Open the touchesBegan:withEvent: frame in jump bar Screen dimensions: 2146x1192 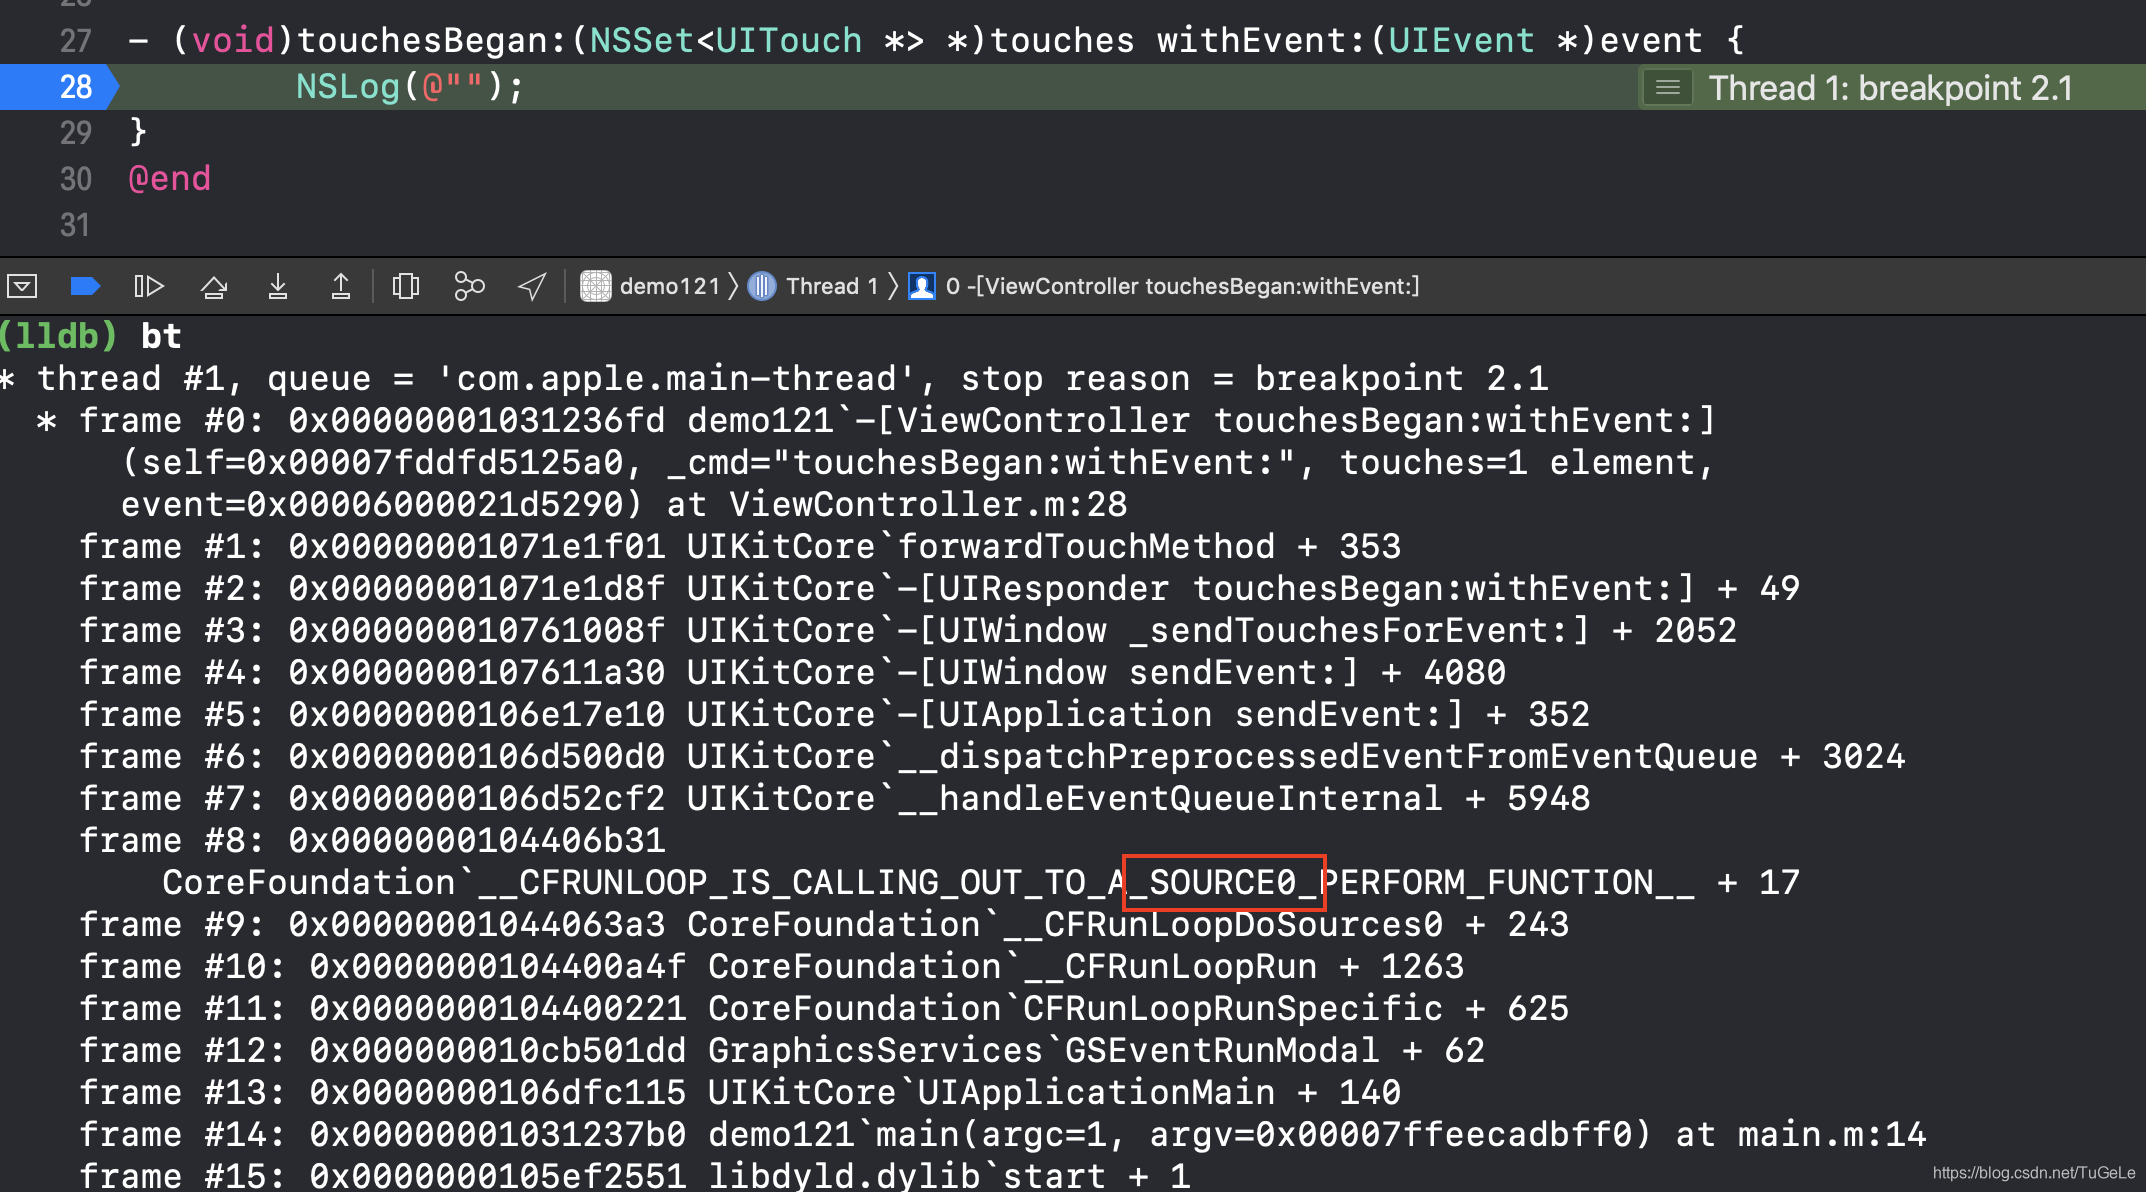[1182, 287]
